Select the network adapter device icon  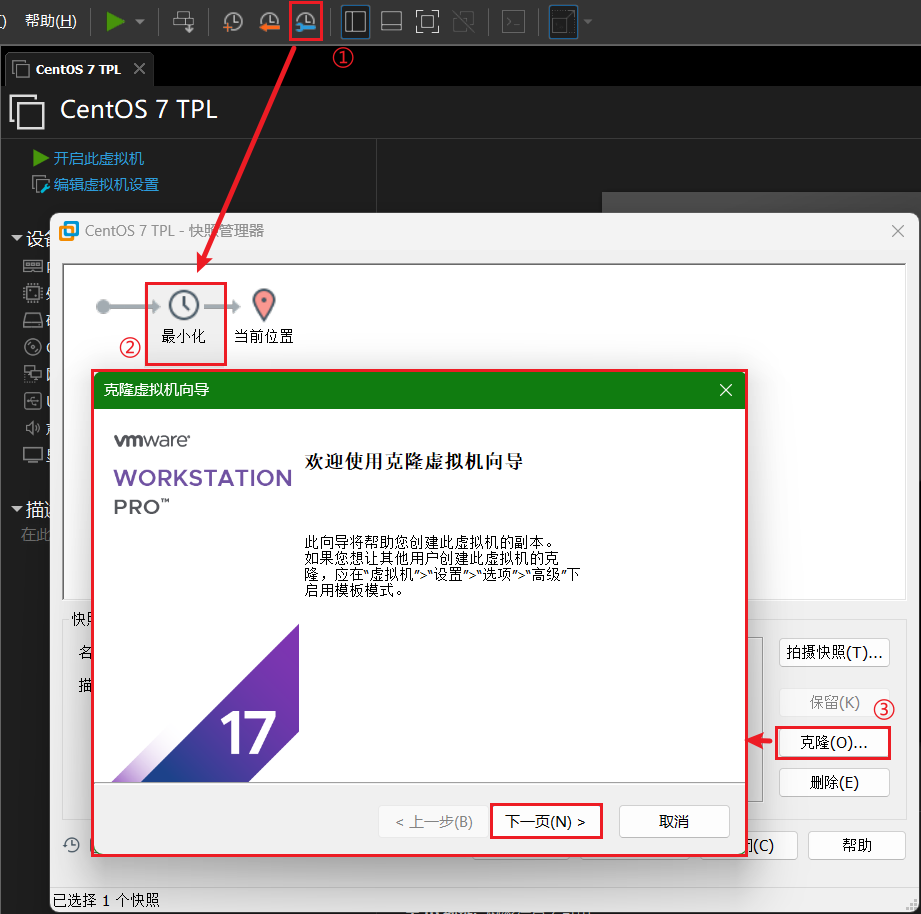click(33, 374)
